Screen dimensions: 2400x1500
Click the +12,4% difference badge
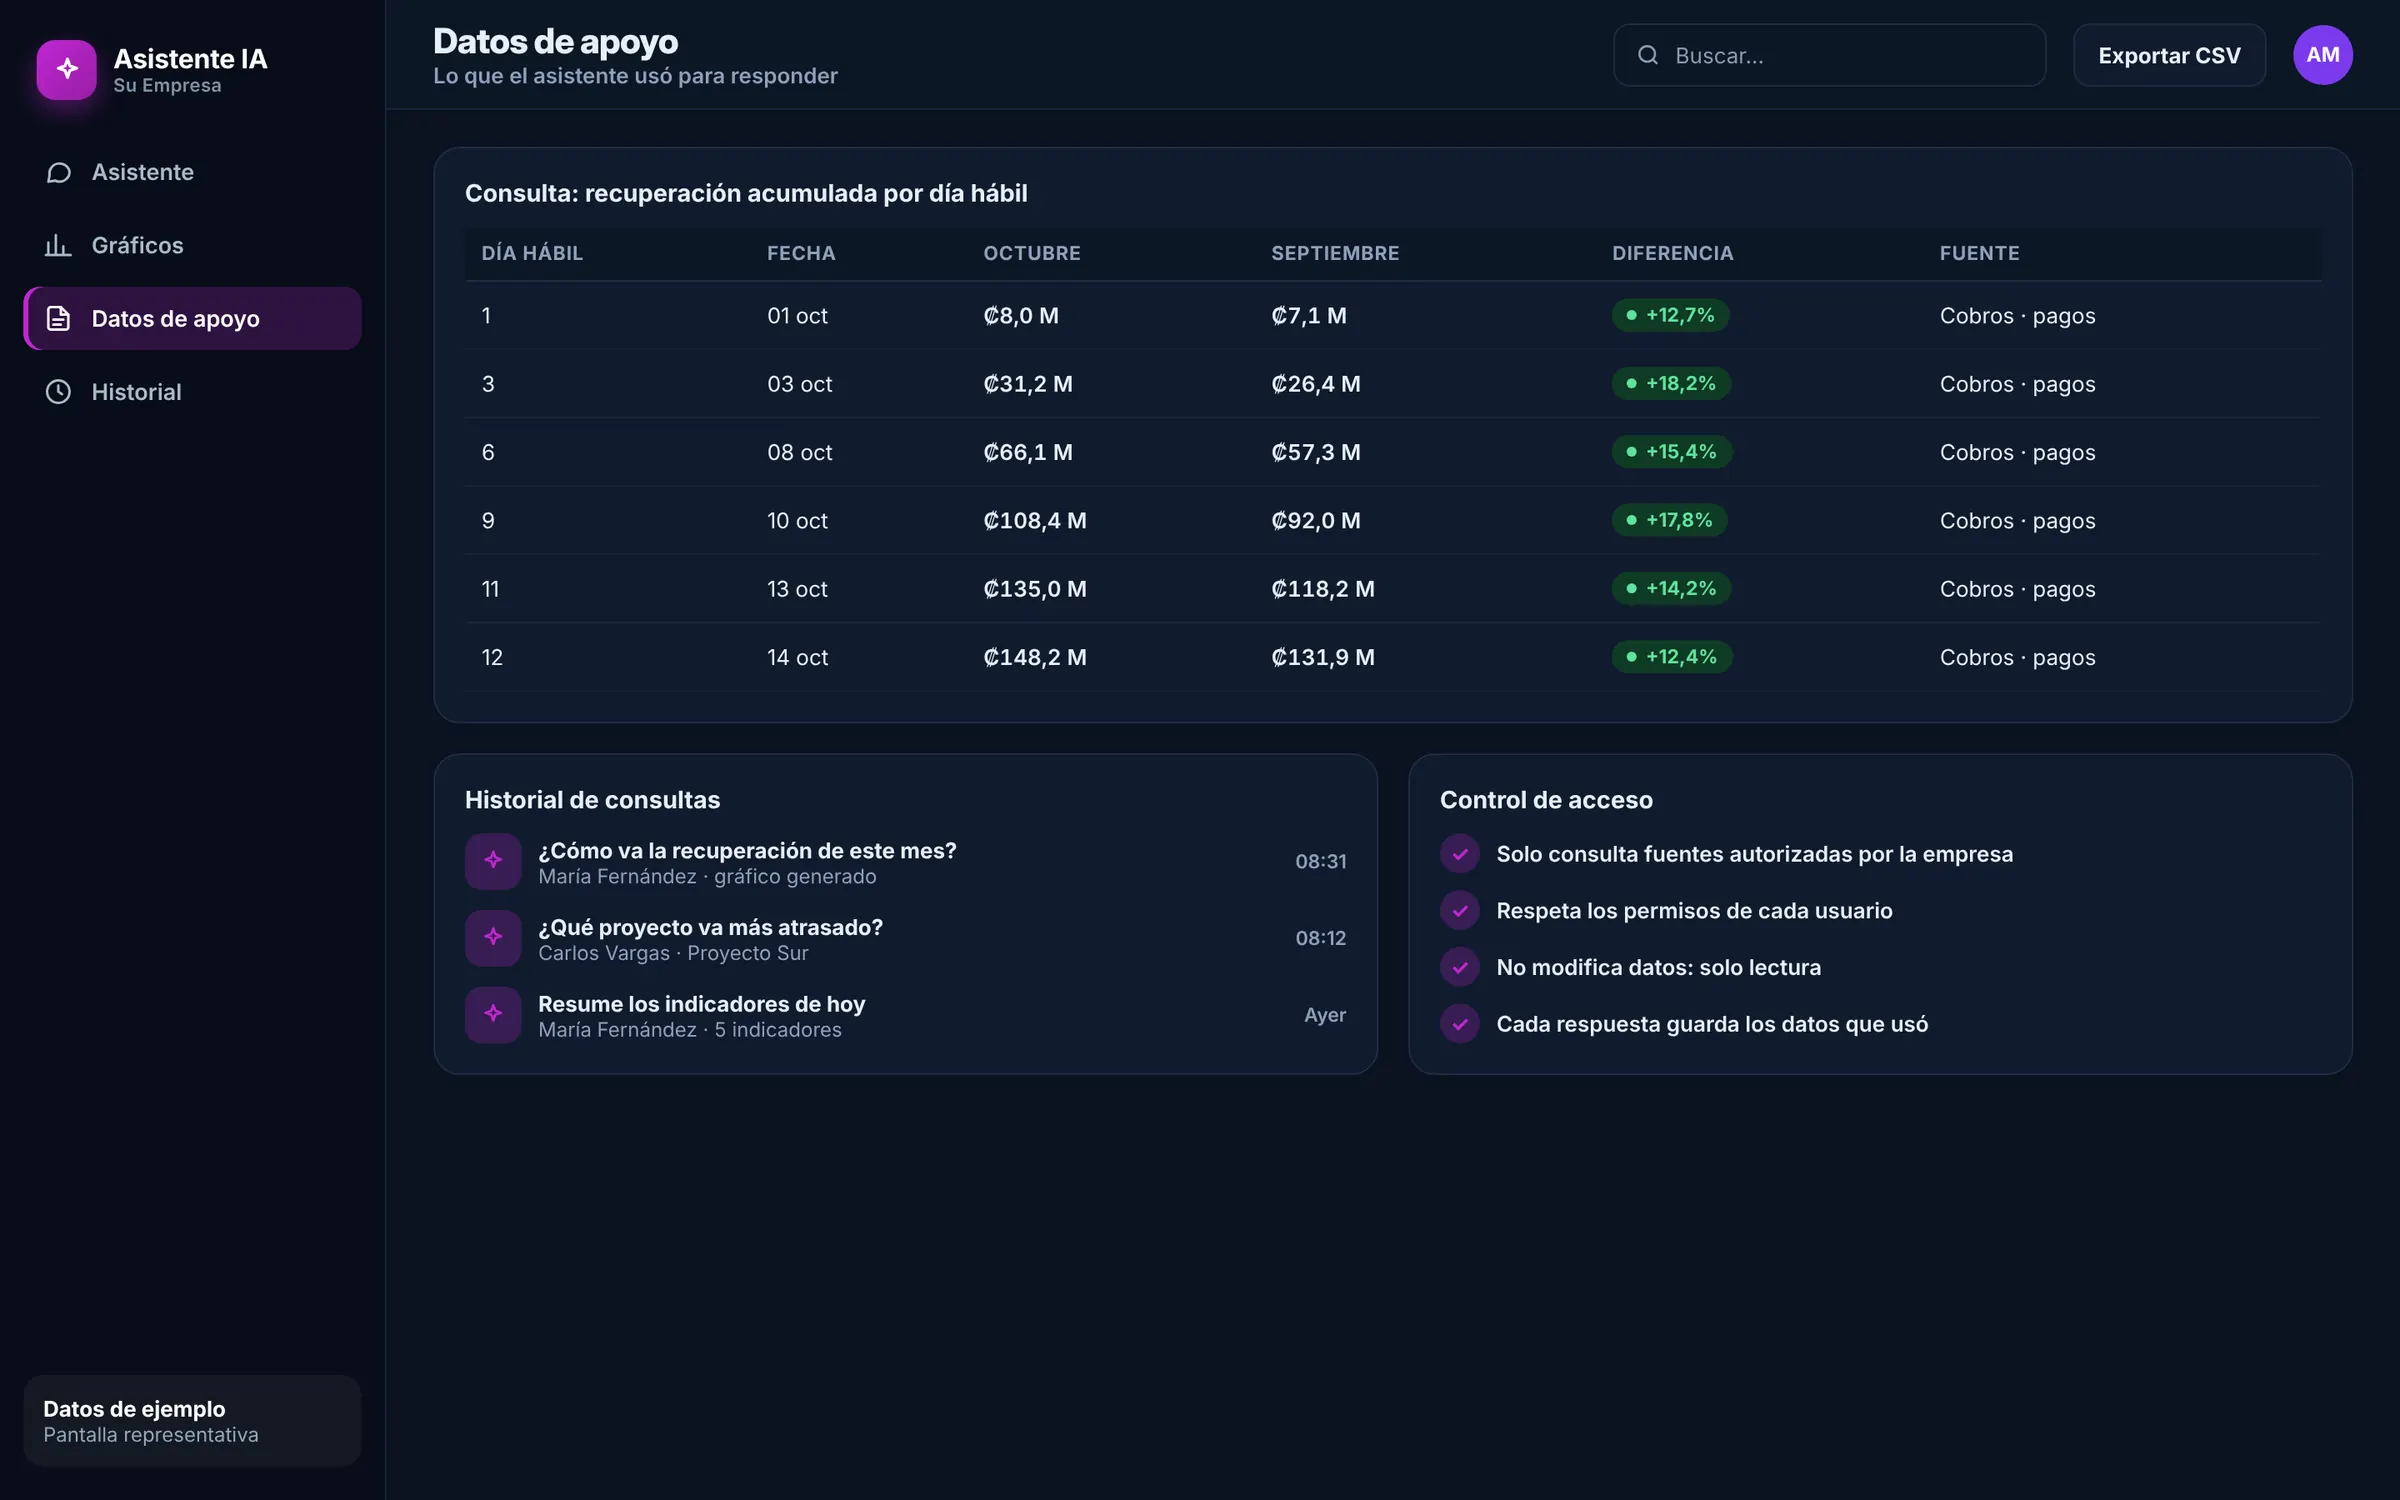1672,657
